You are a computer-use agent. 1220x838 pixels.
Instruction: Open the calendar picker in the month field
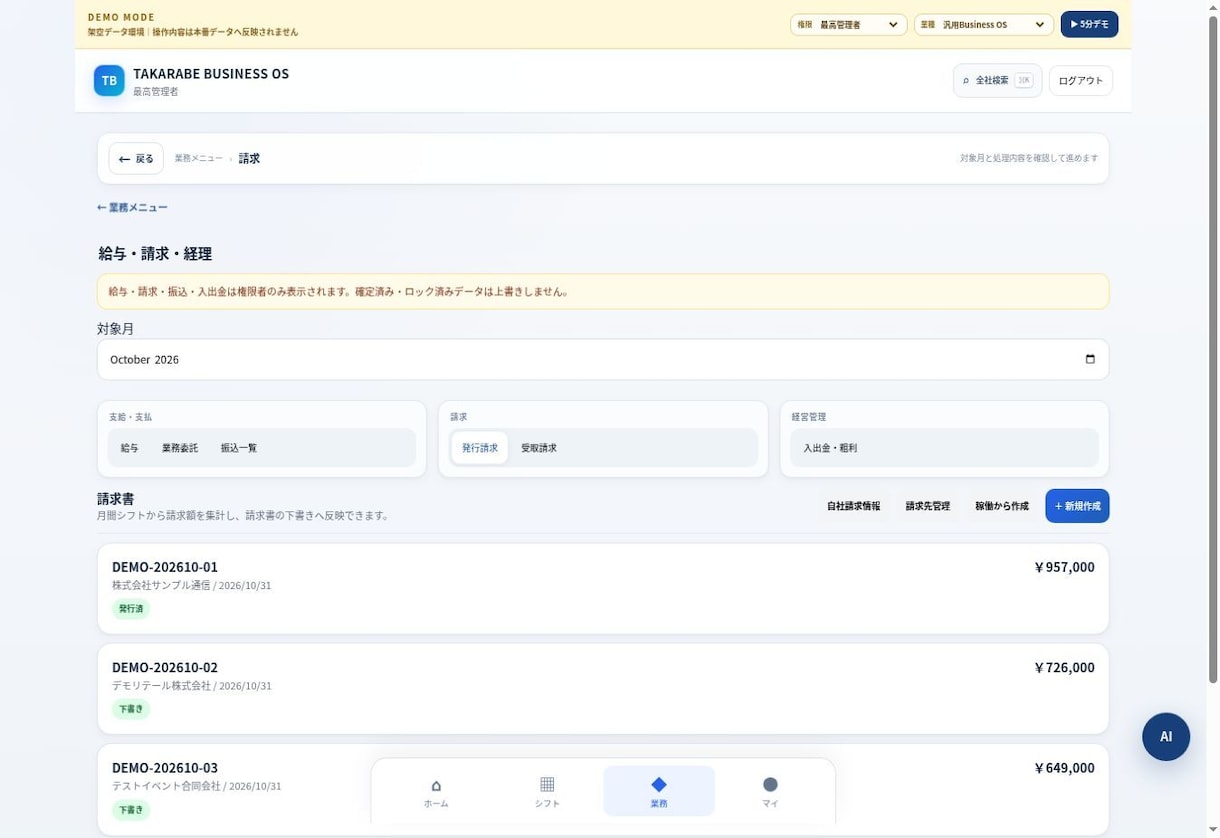(1090, 359)
